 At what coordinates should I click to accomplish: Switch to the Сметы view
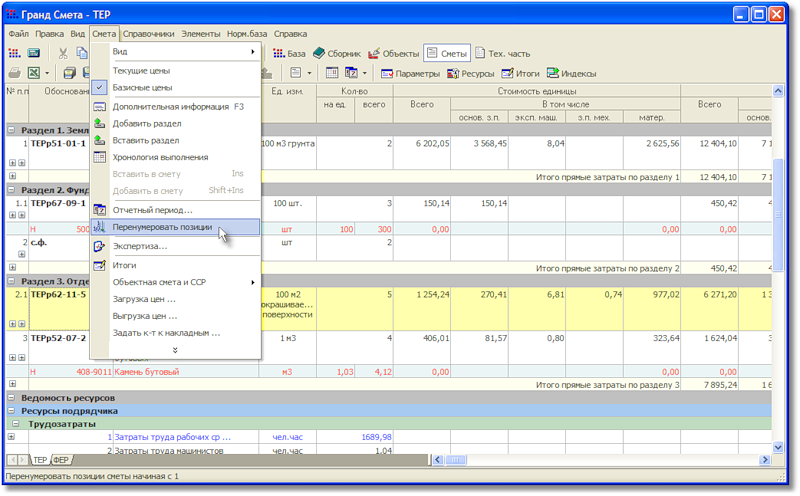pos(447,54)
